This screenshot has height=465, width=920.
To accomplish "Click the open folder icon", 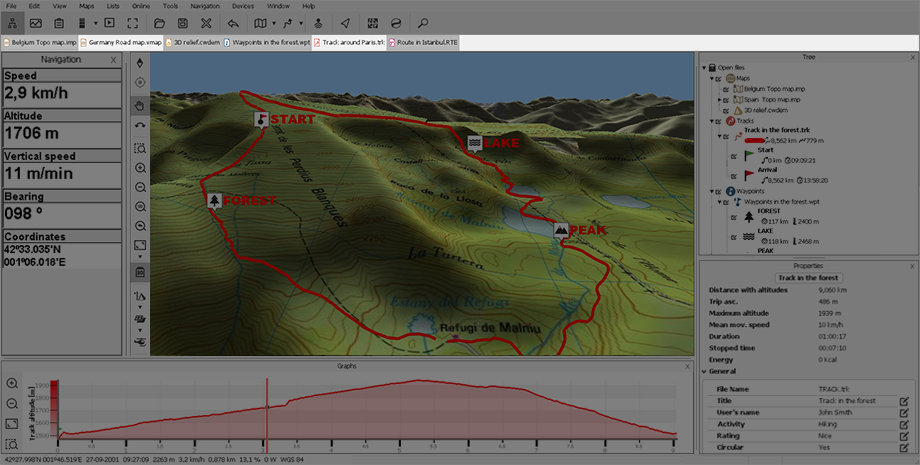I will click(x=158, y=22).
